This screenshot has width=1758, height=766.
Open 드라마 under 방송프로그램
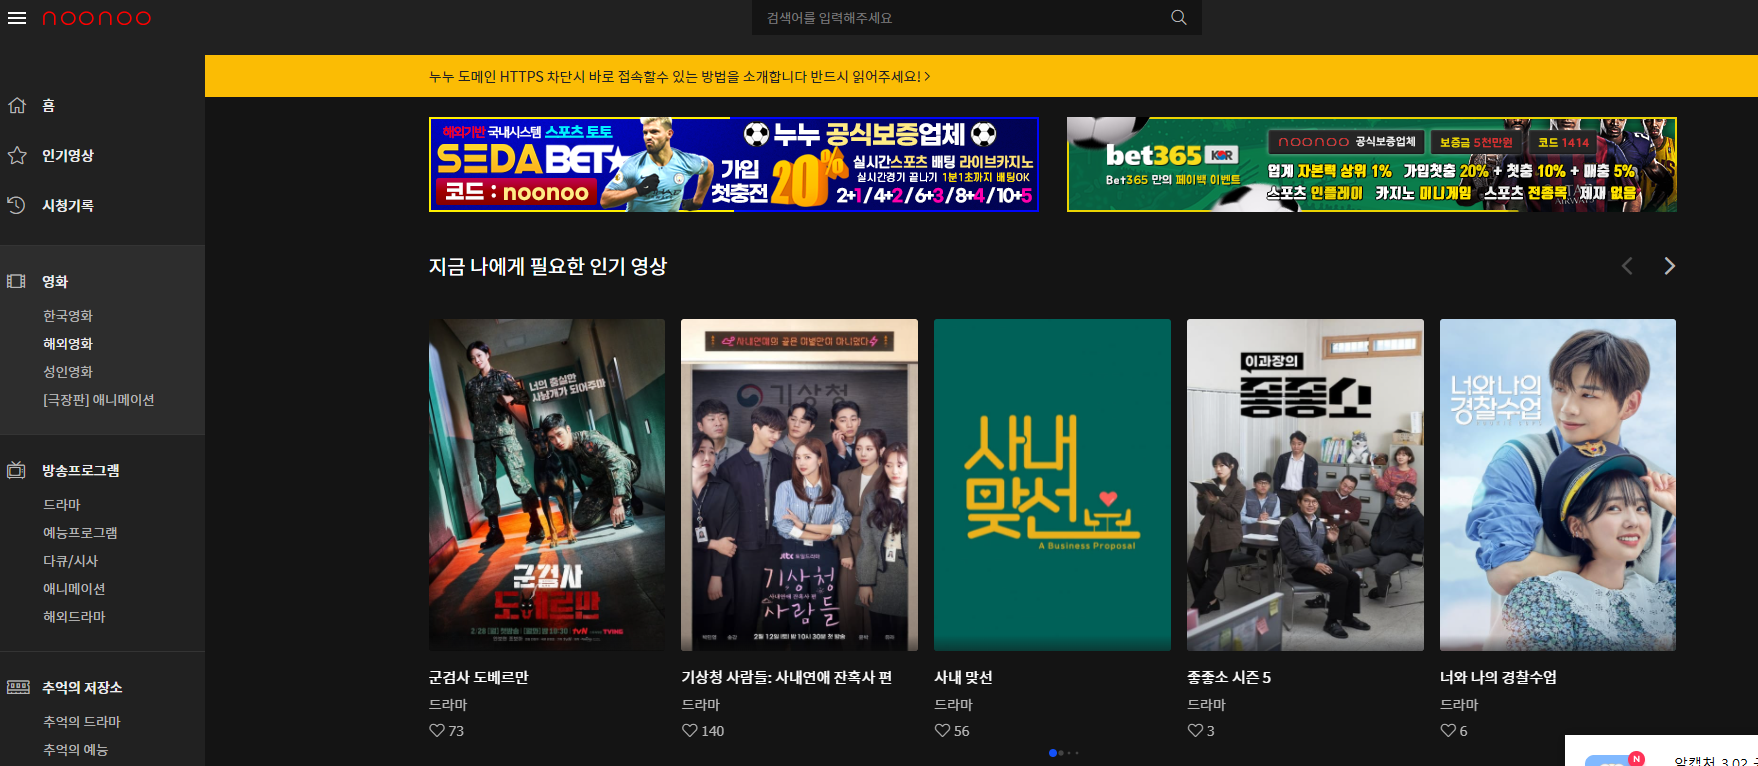(62, 504)
